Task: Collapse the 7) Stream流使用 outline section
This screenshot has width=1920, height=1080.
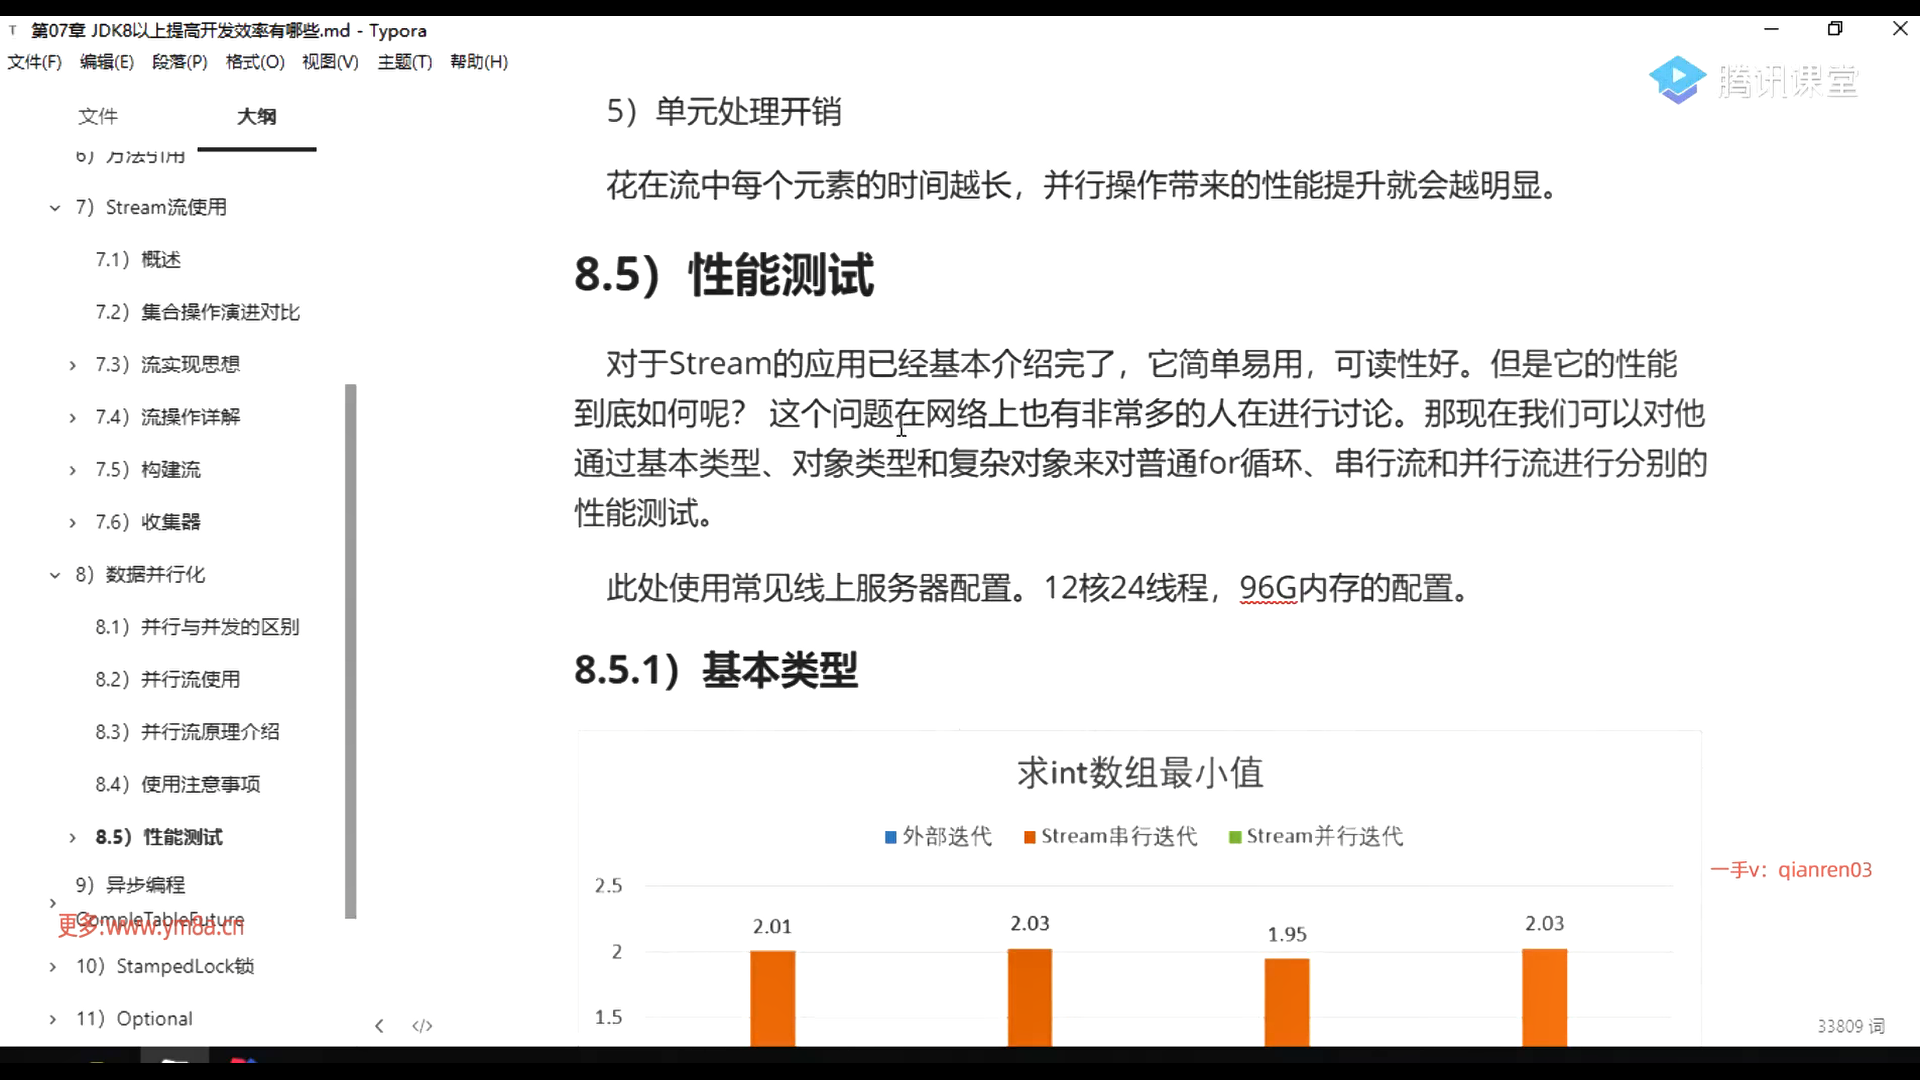Action: (55, 208)
